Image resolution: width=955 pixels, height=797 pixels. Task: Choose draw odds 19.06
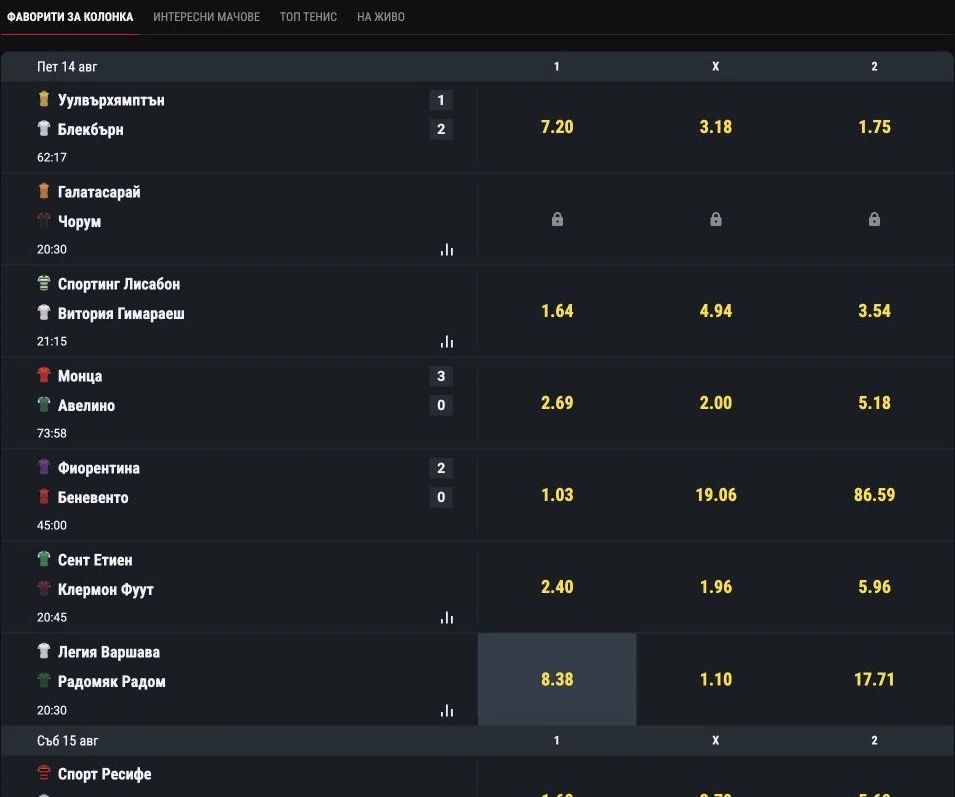716,495
